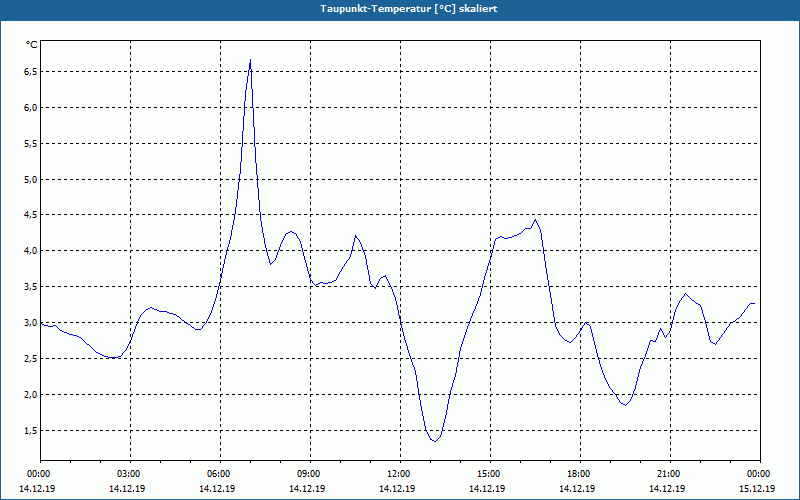
Task: Click the 15:00 time label
Action: coord(489,474)
